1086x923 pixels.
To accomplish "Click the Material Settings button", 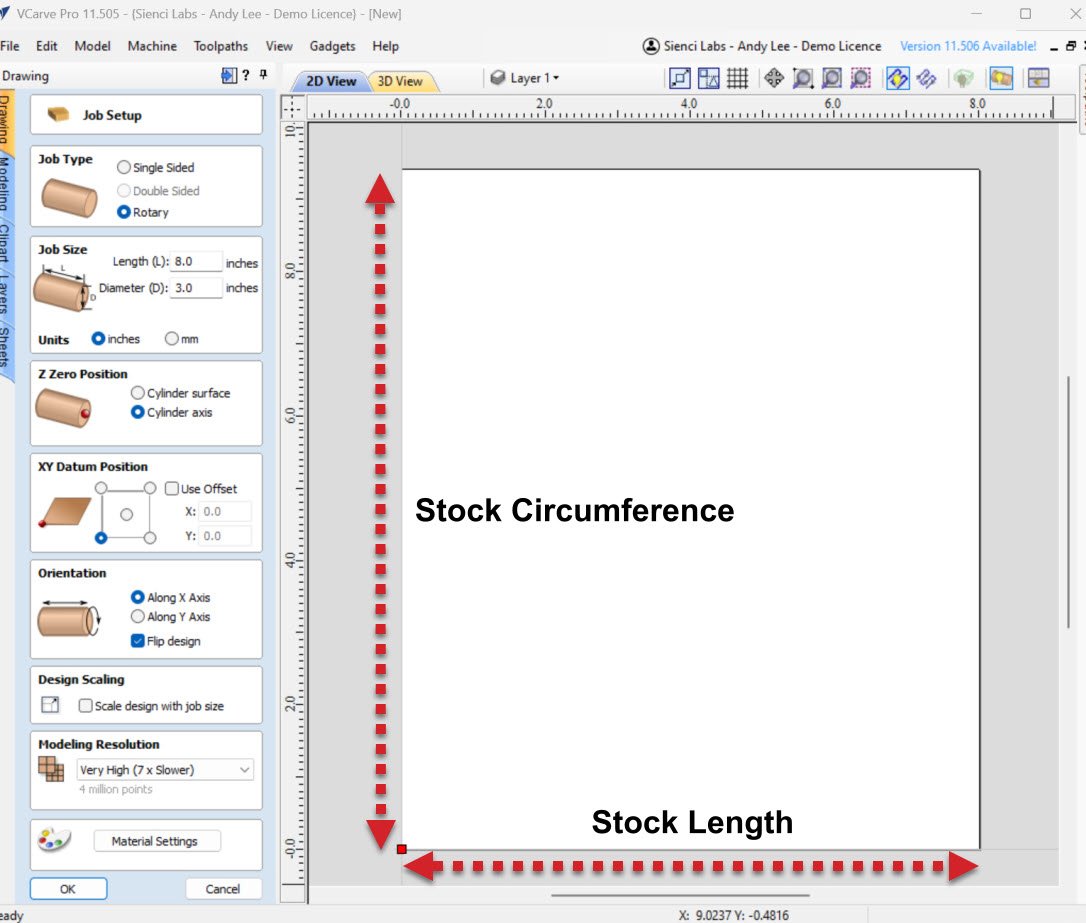I will [157, 841].
